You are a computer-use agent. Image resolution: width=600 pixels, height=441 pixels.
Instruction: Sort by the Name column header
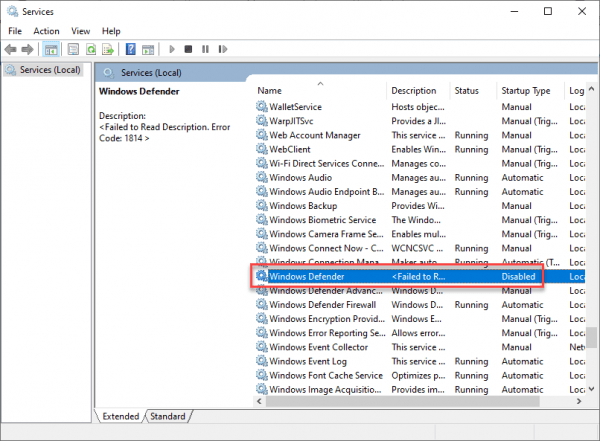pyautogui.click(x=269, y=91)
